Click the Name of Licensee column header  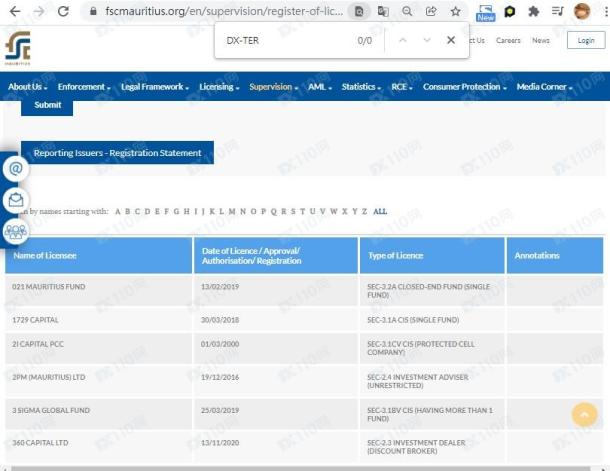[98, 256]
